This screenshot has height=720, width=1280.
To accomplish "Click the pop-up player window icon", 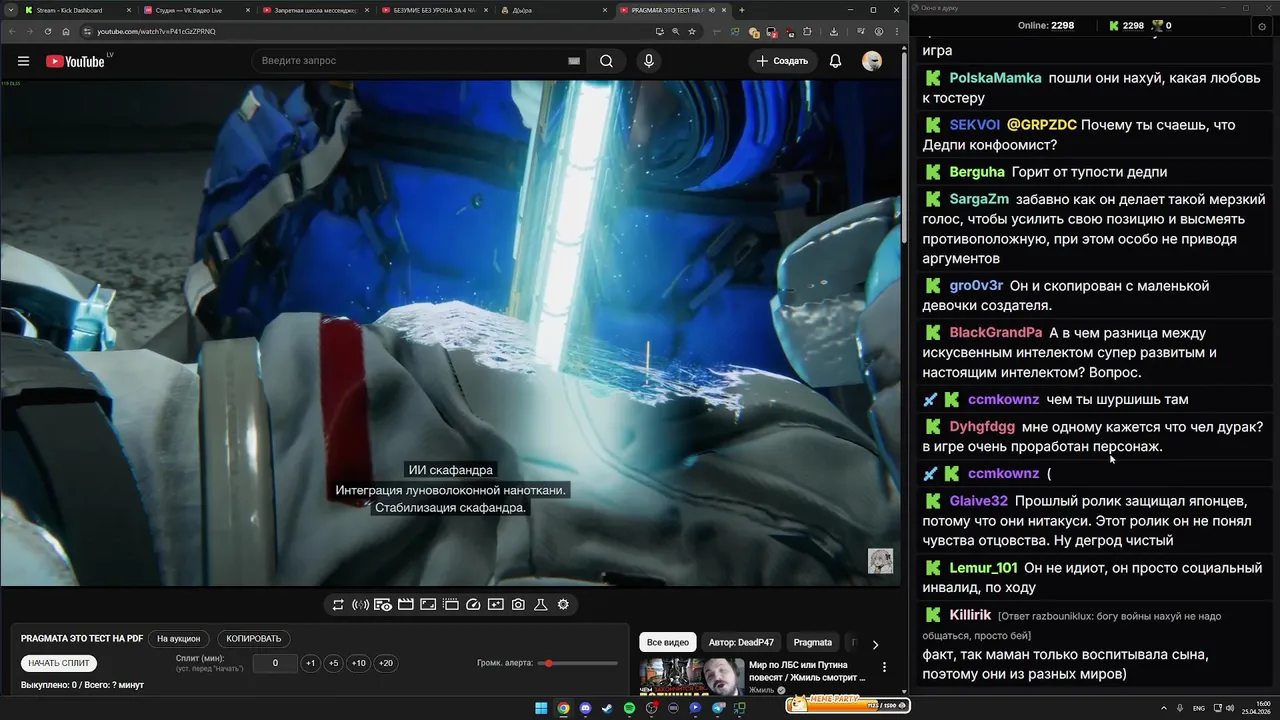I will point(450,604).
